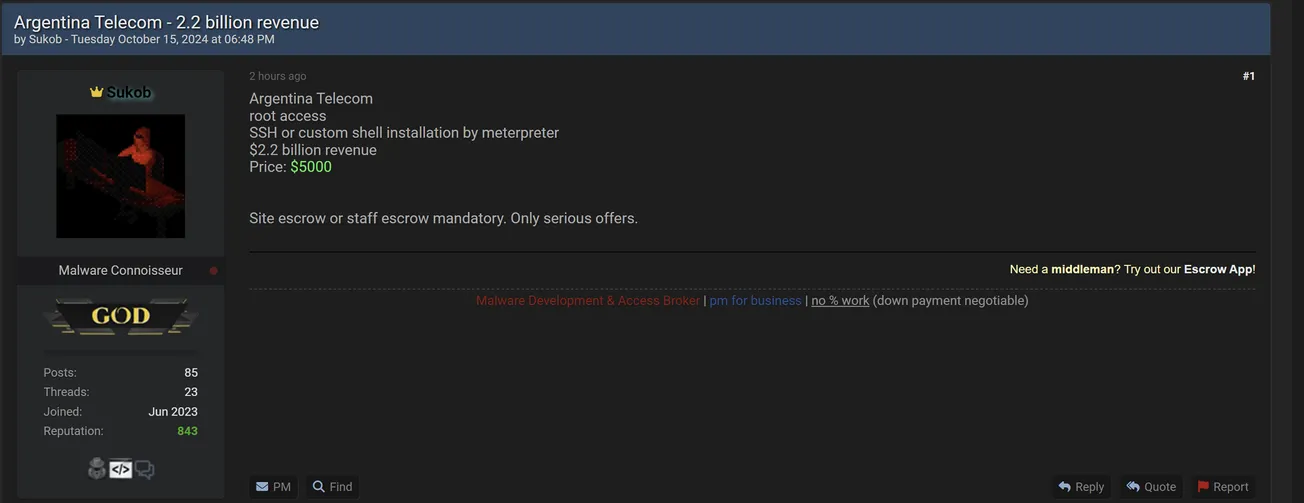Open the Escrow App link

pos(1217,269)
